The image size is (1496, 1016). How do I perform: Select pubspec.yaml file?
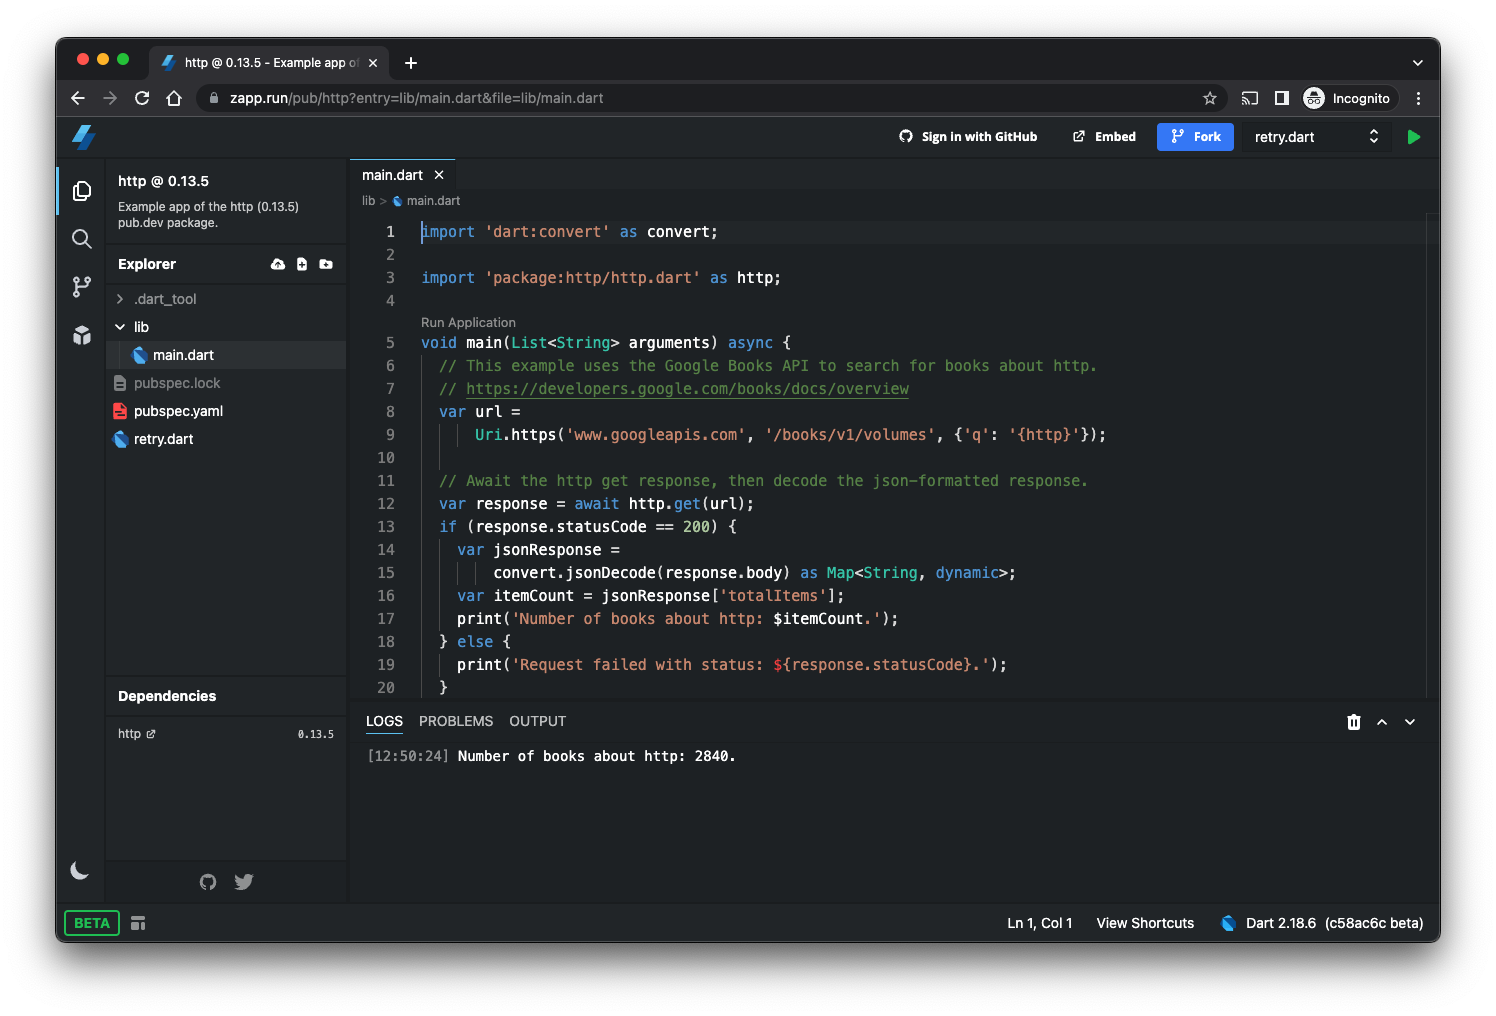point(226,411)
